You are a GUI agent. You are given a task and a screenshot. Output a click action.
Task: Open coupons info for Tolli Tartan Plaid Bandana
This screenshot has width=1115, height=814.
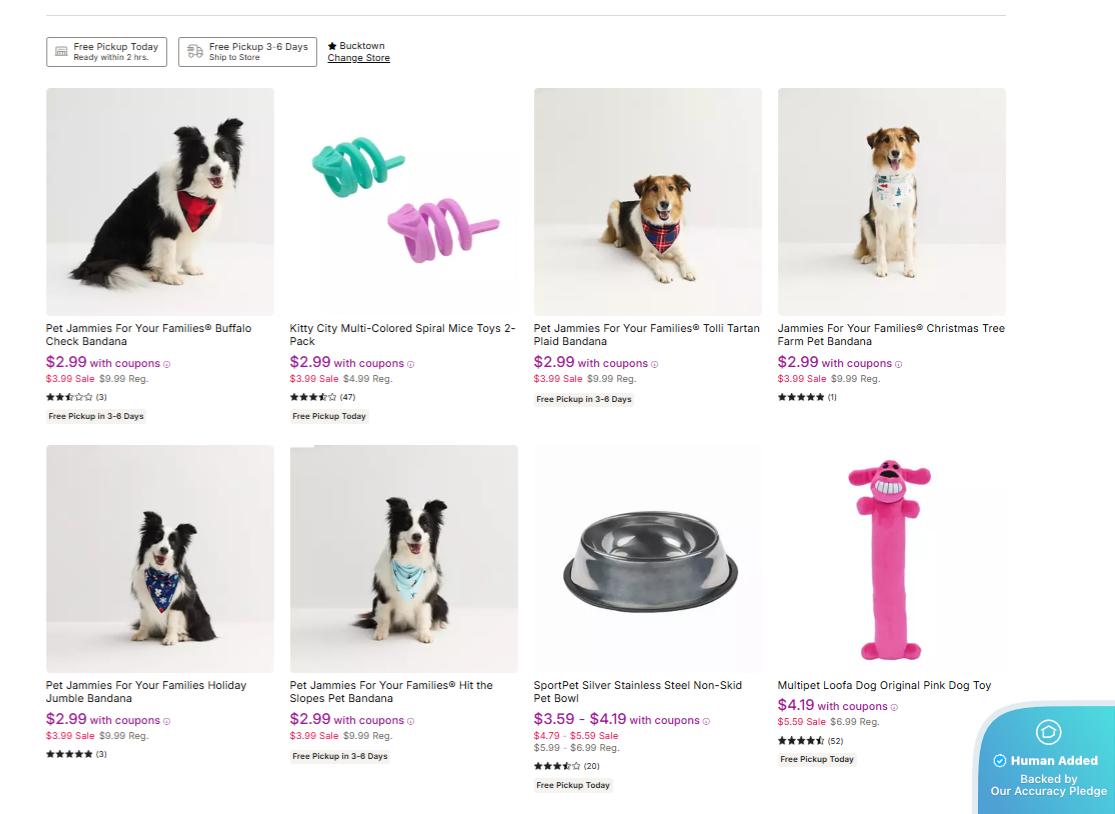click(x=653, y=362)
